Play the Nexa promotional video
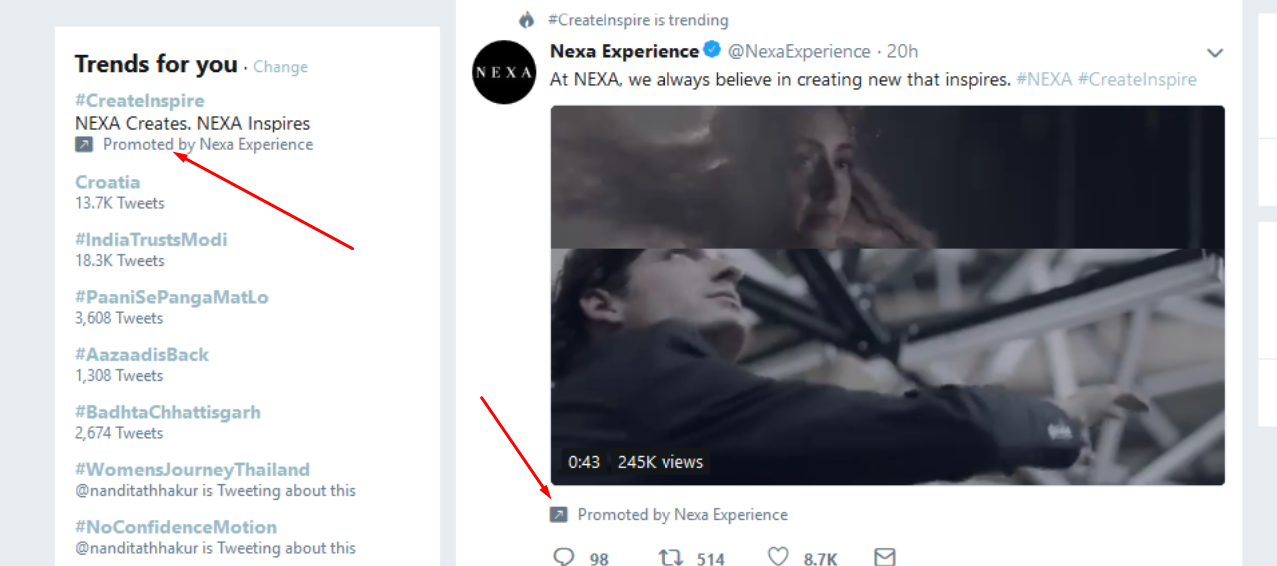Screen dimensions: 1277x566 pyautogui.click(x=888, y=295)
